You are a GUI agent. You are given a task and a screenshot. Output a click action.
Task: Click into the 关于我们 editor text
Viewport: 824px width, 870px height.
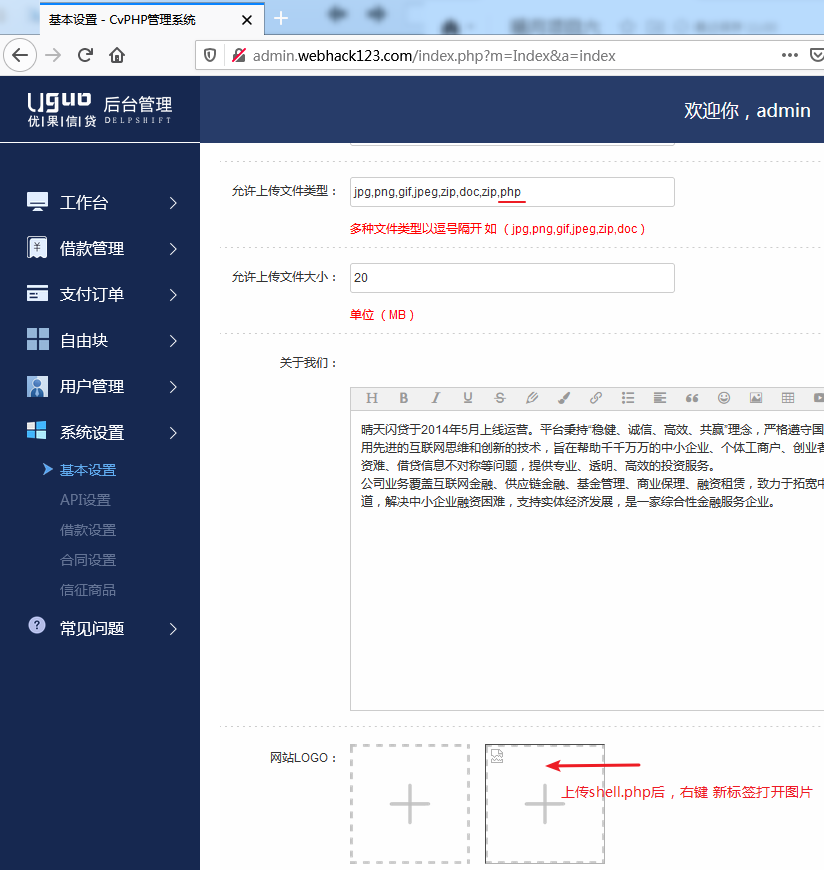coord(587,560)
